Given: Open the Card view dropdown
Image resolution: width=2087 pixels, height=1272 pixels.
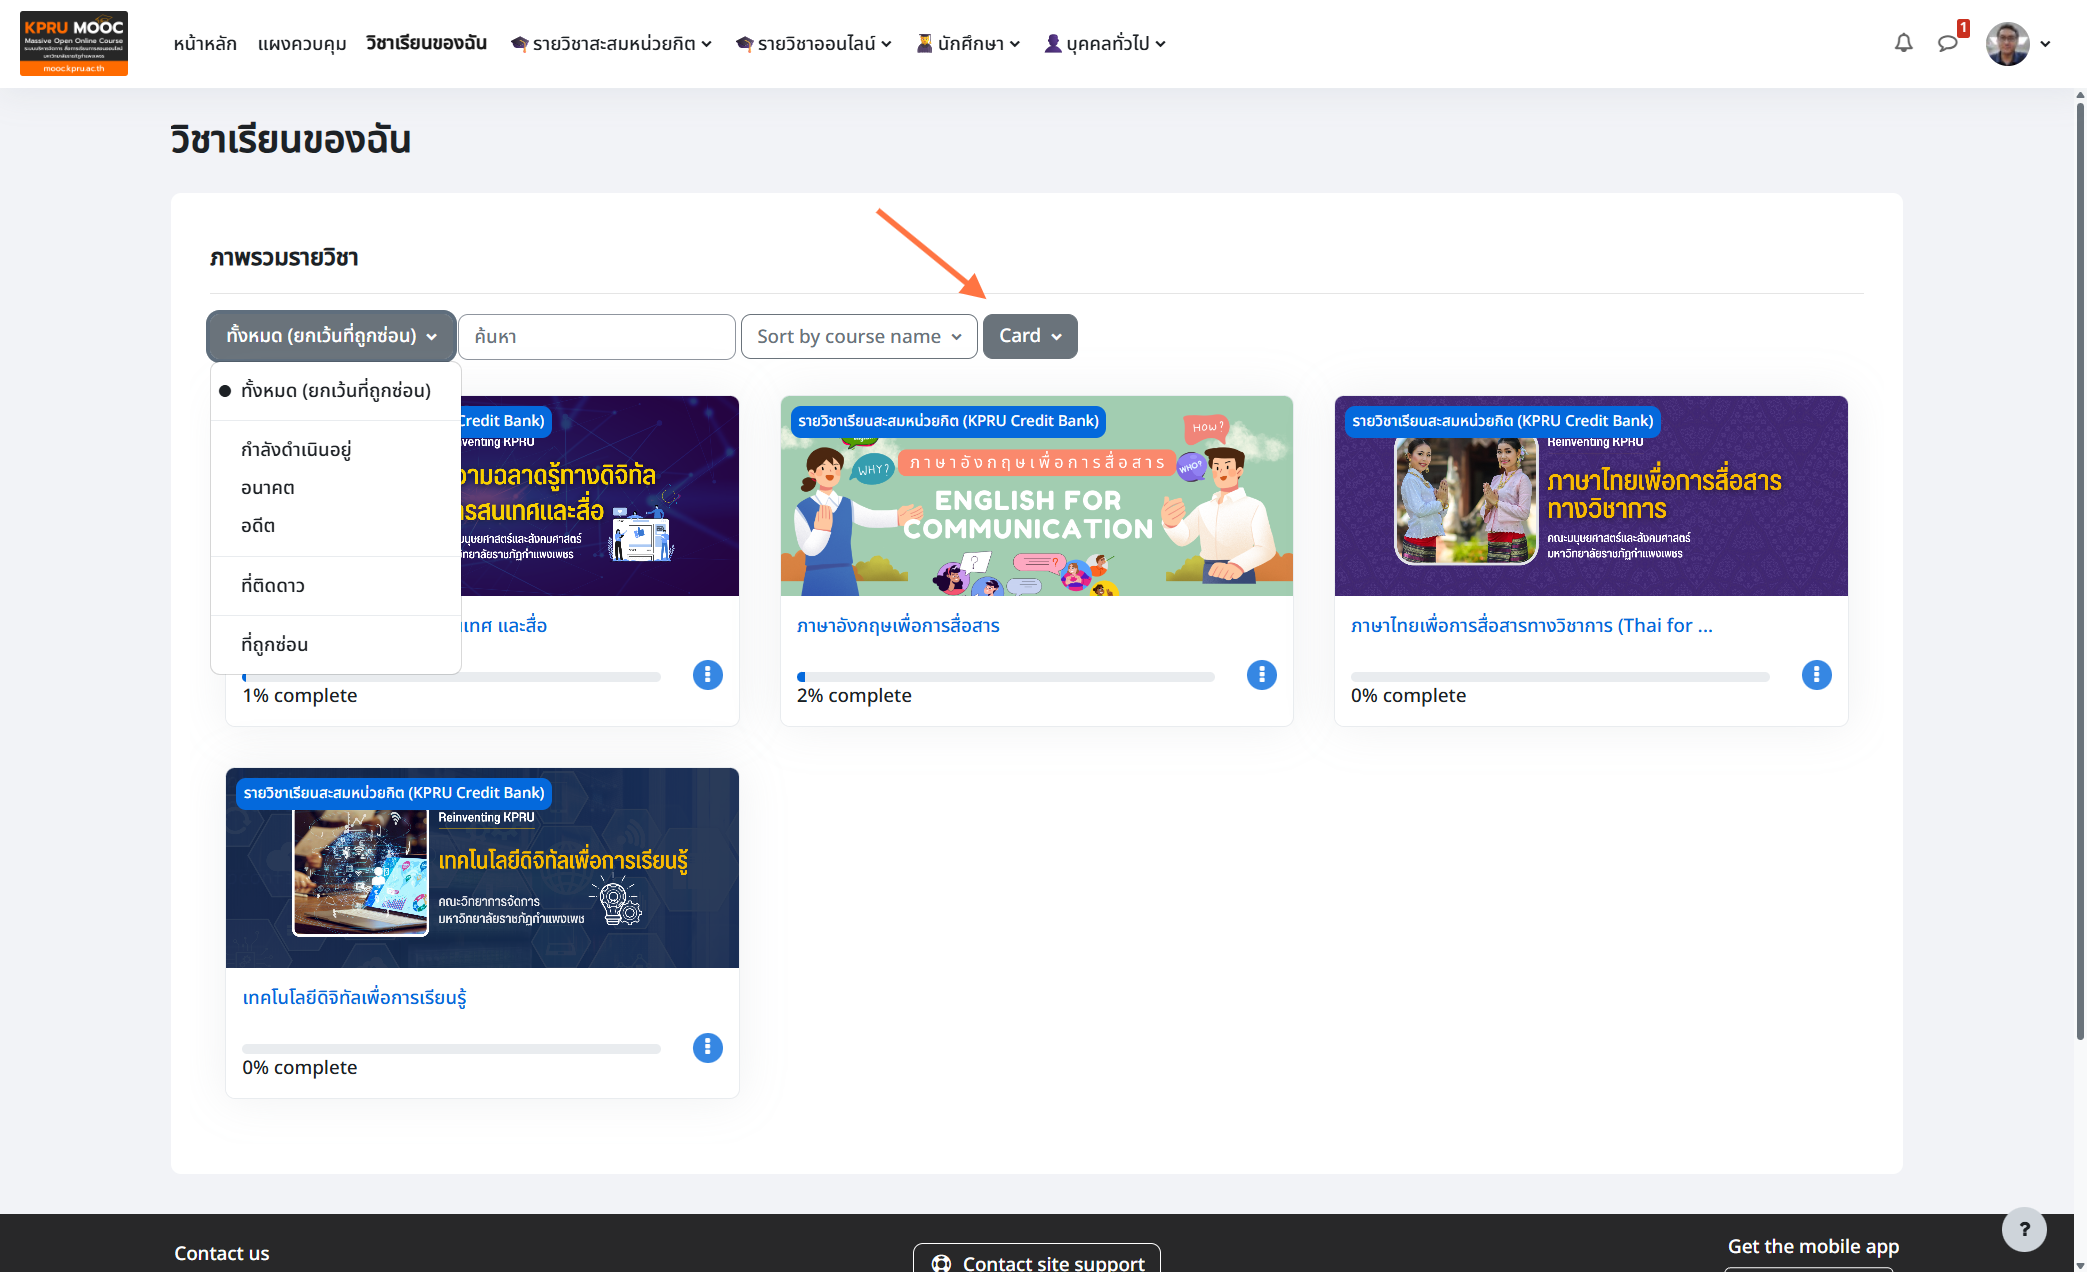Looking at the screenshot, I should pyautogui.click(x=1030, y=336).
